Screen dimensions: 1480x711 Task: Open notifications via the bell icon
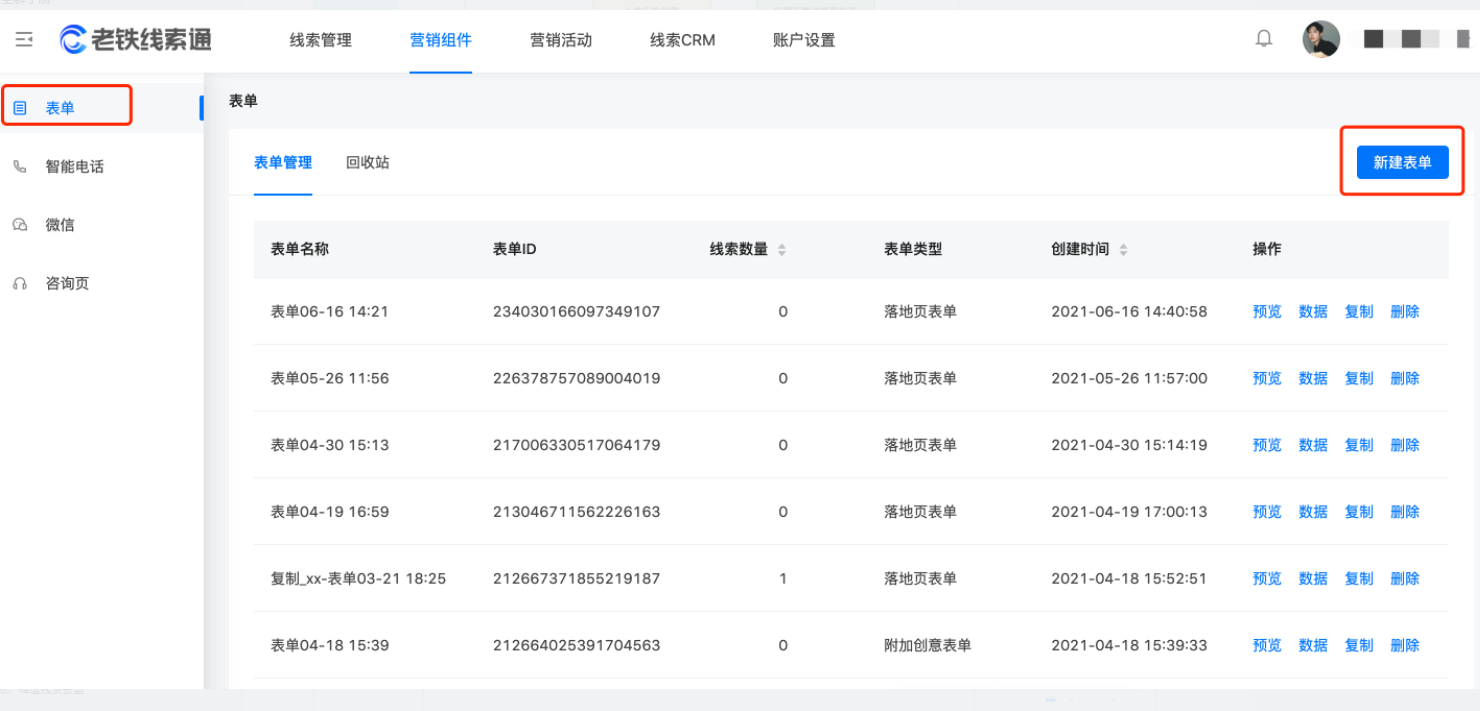(x=1263, y=39)
